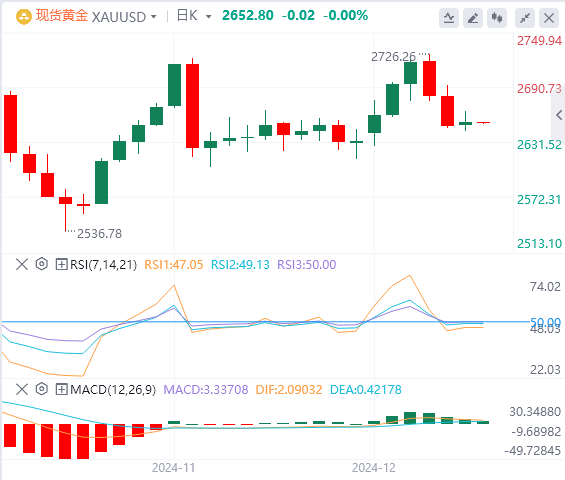Click the 30.34880 MACD axis label
This screenshot has height=480, width=565.
[x=535, y=412]
